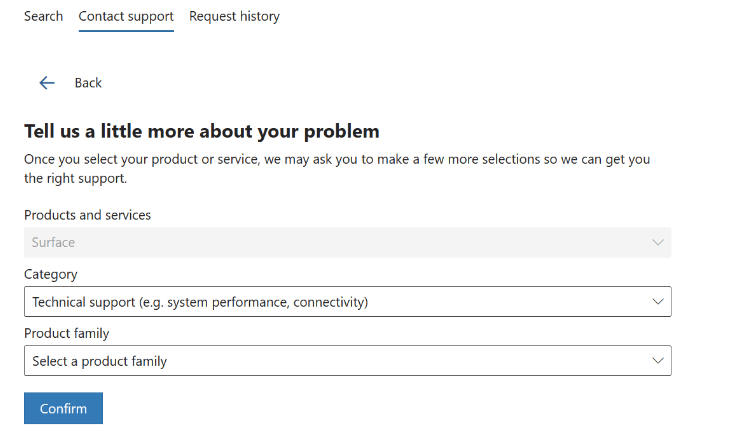Image resolution: width=730 pixels, height=436 pixels.
Task: Click the 'Category' field label
Action: point(51,273)
